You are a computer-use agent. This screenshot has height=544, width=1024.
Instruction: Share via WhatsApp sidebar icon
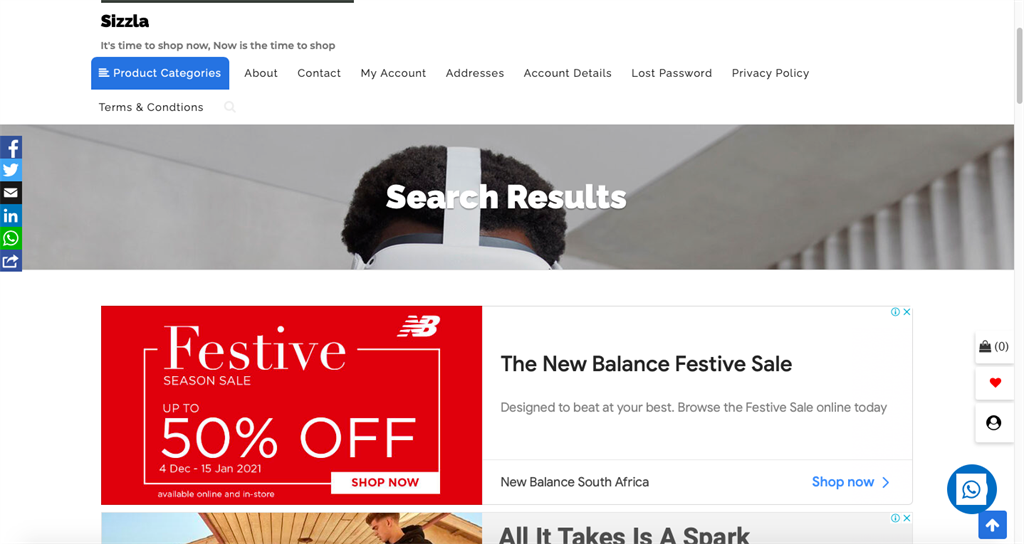pos(10,238)
